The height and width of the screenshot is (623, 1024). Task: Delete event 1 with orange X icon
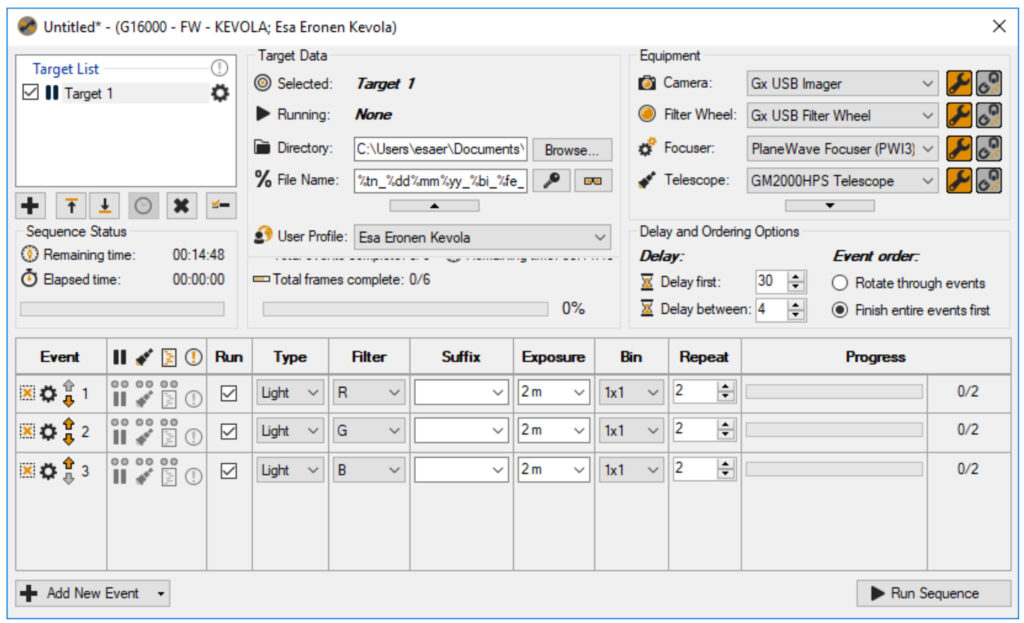pyautogui.click(x=27, y=393)
